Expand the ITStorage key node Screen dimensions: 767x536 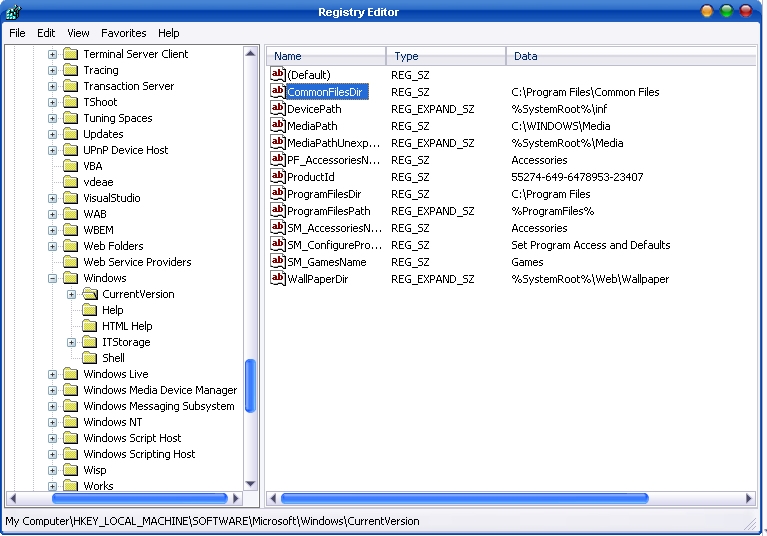click(71, 342)
